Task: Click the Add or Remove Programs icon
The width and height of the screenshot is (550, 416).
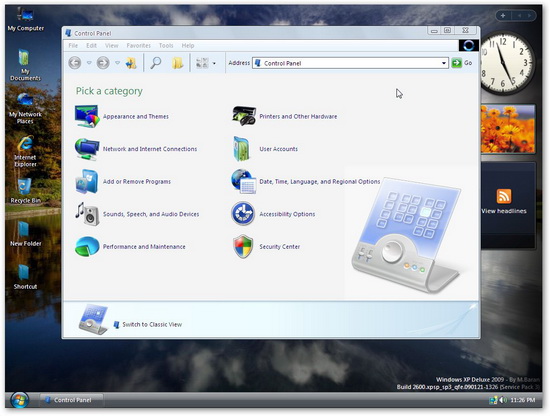Action: click(x=87, y=181)
